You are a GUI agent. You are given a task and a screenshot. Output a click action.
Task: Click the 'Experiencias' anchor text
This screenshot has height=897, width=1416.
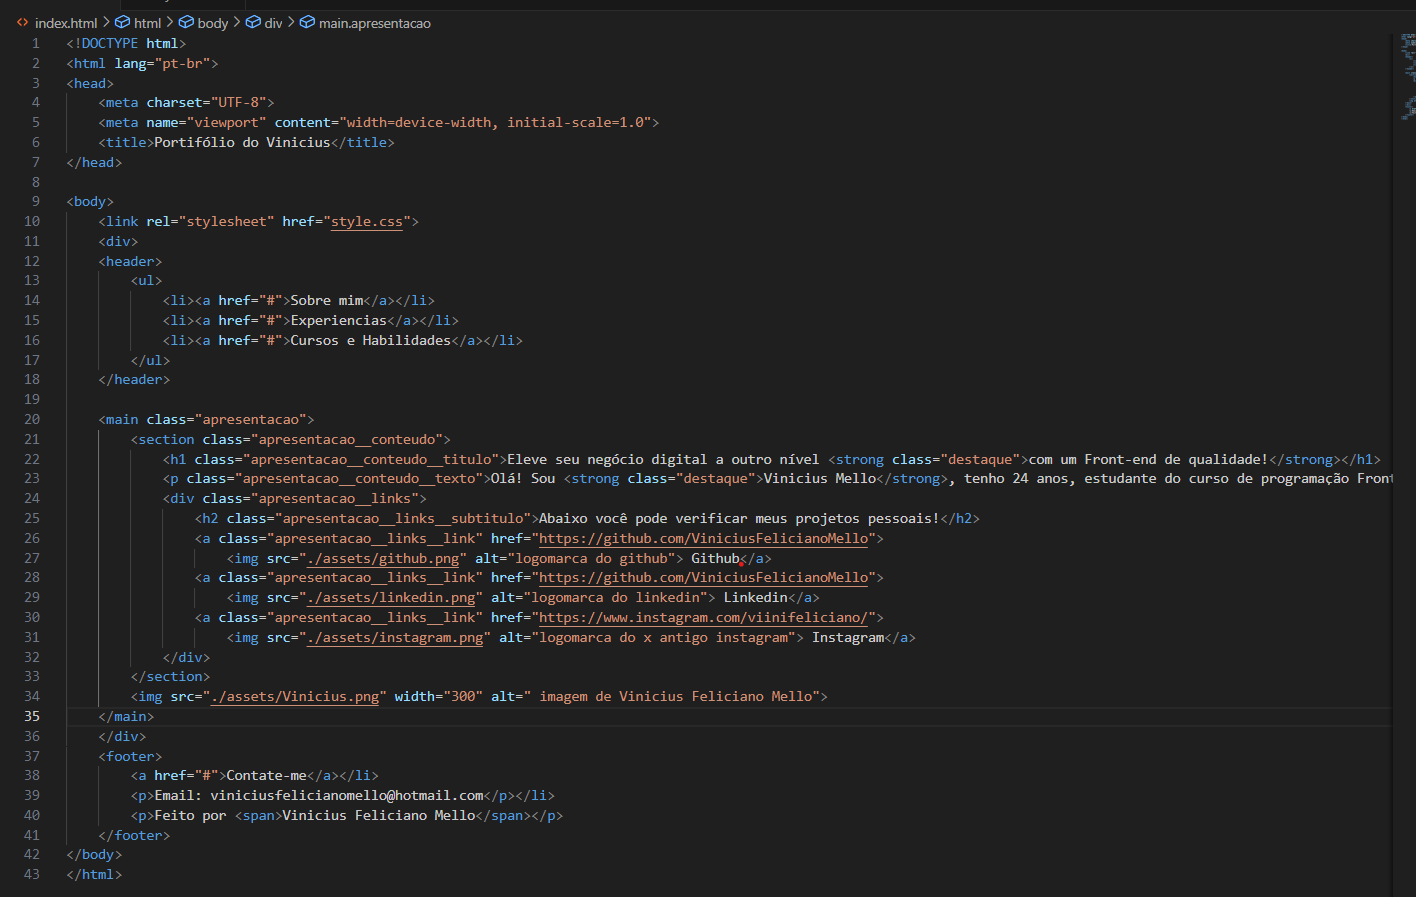pos(338,321)
